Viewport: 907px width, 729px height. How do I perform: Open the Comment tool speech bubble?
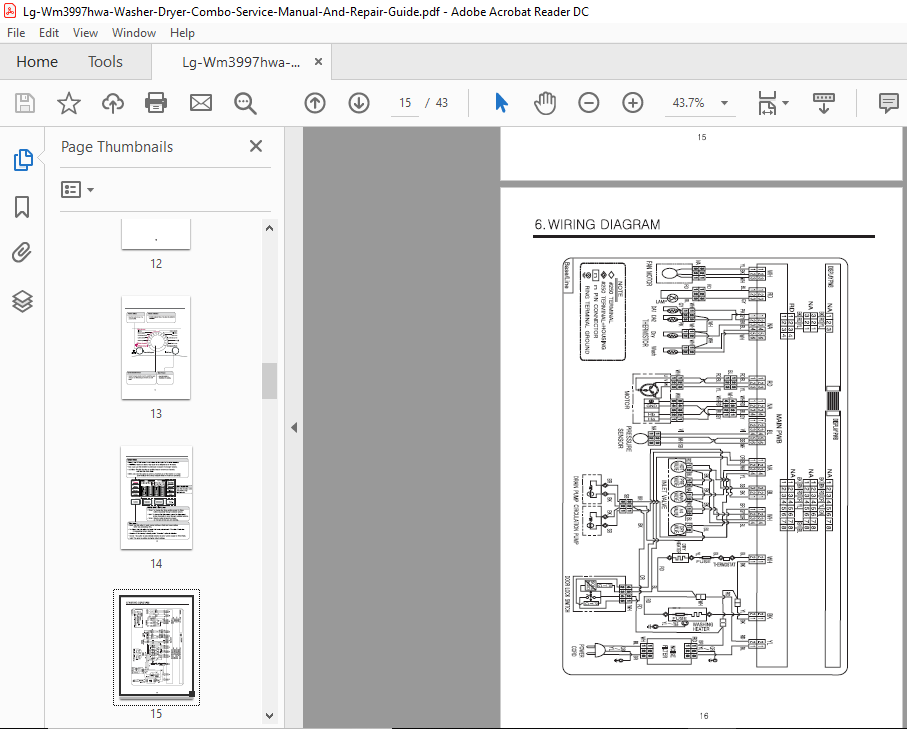pyautogui.click(x=888, y=103)
